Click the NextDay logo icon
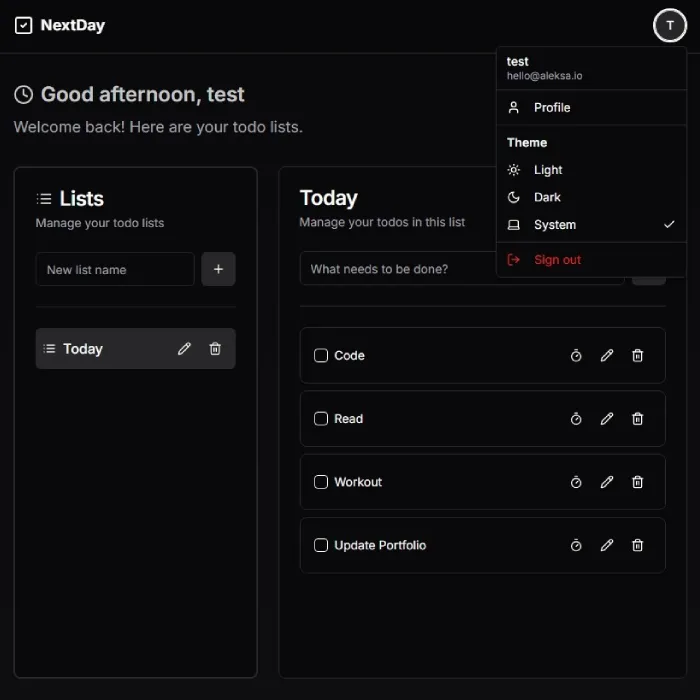Image resolution: width=700 pixels, height=700 pixels. pyautogui.click(x=24, y=26)
